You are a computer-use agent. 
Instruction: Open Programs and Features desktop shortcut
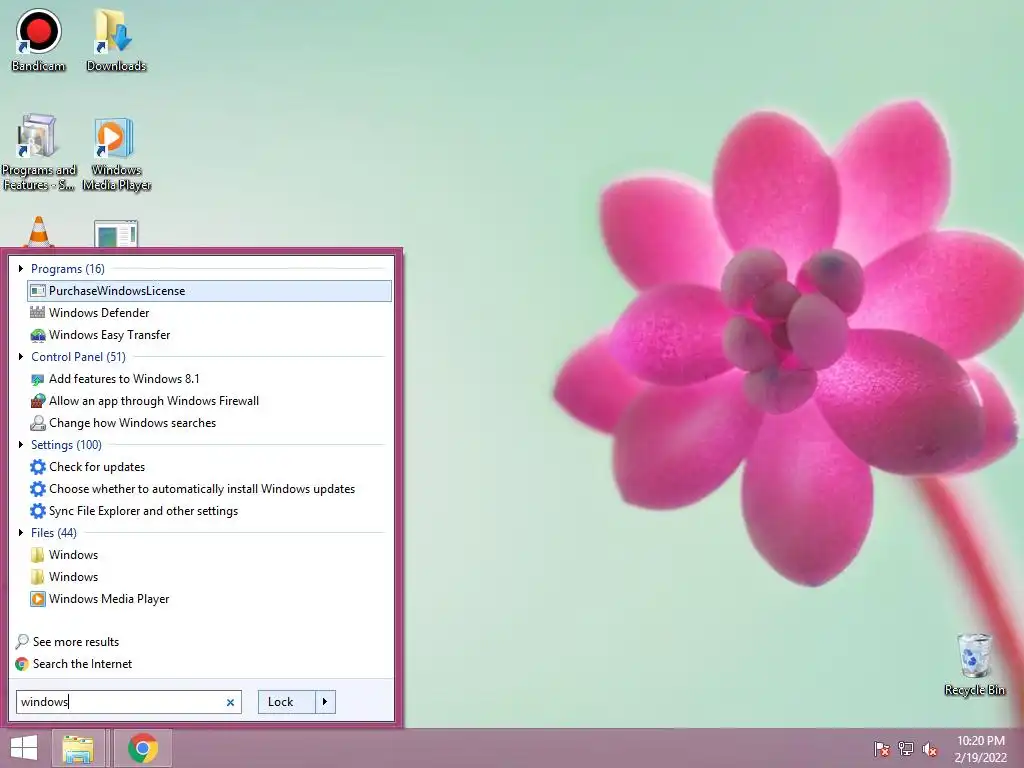click(38, 152)
